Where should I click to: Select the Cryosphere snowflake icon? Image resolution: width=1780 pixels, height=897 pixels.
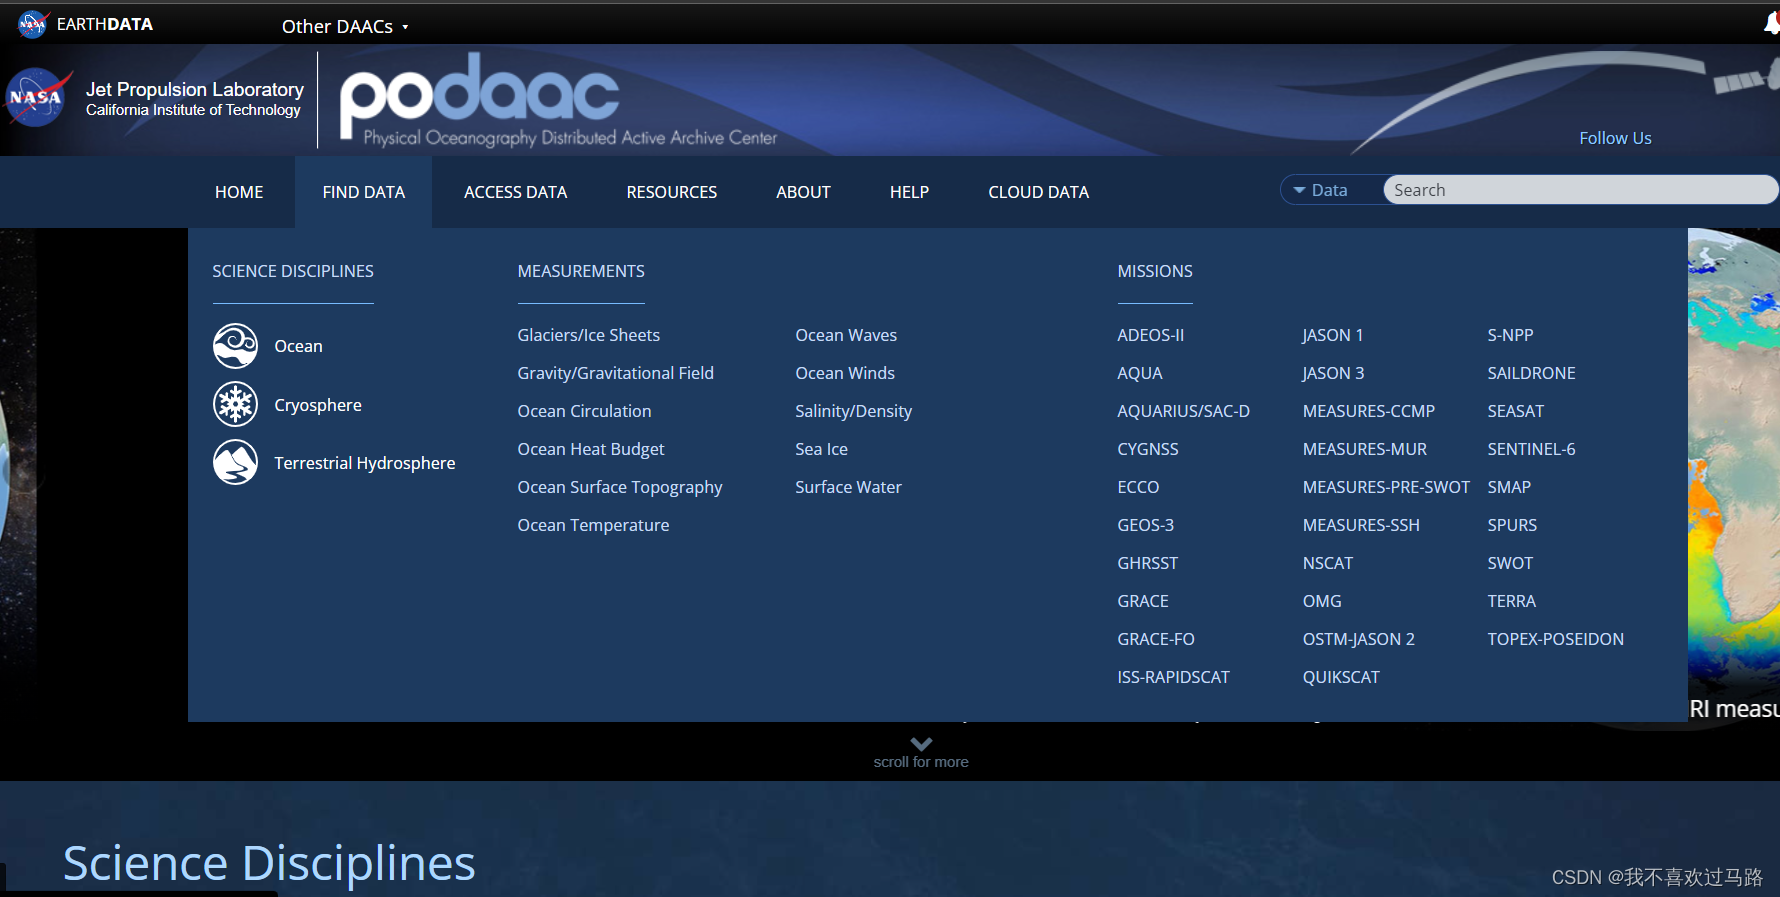pyautogui.click(x=236, y=404)
